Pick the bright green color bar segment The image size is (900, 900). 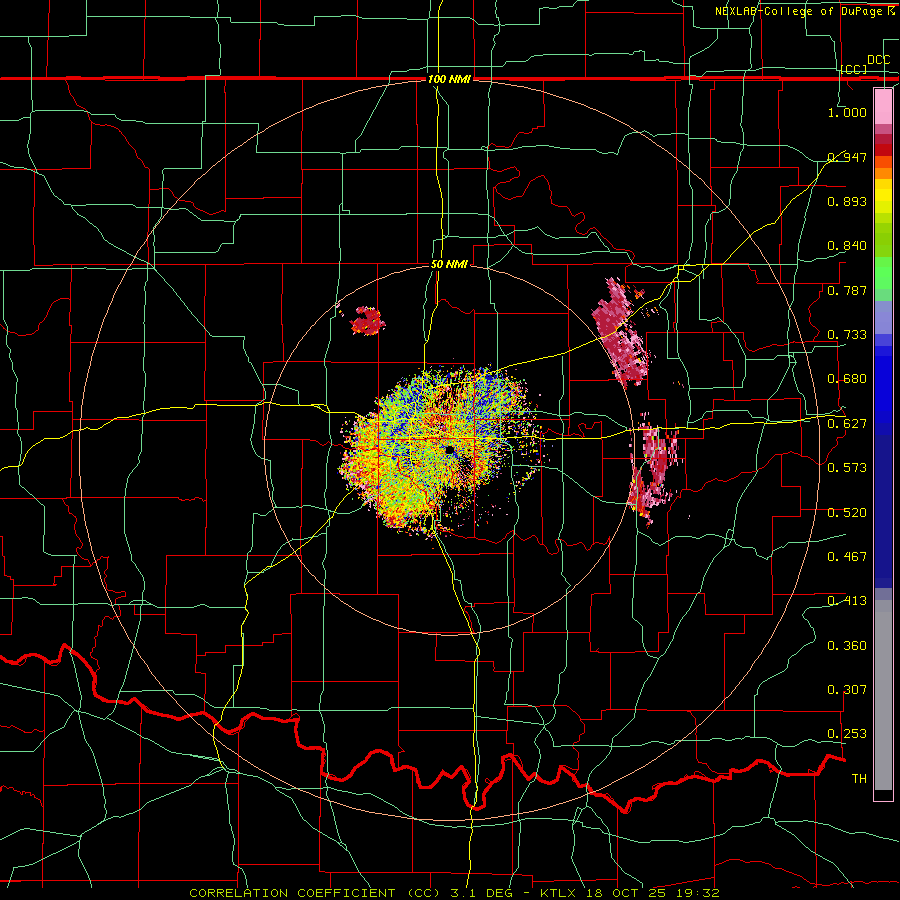(883, 273)
